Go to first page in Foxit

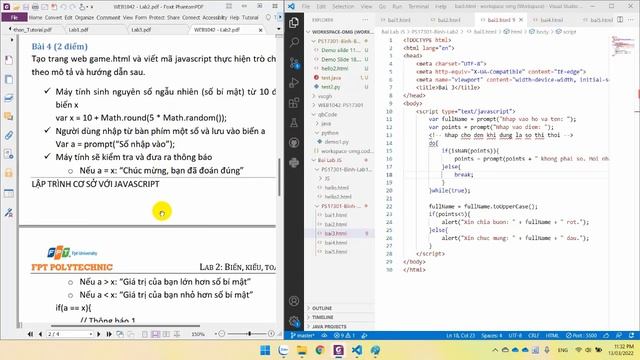tap(31, 334)
